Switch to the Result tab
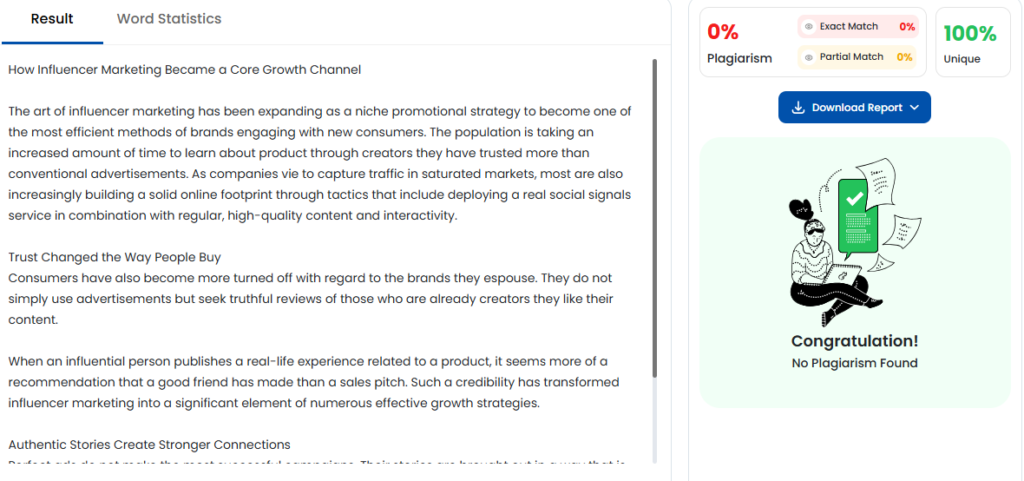This screenshot has height=481, width=1024. click(52, 20)
